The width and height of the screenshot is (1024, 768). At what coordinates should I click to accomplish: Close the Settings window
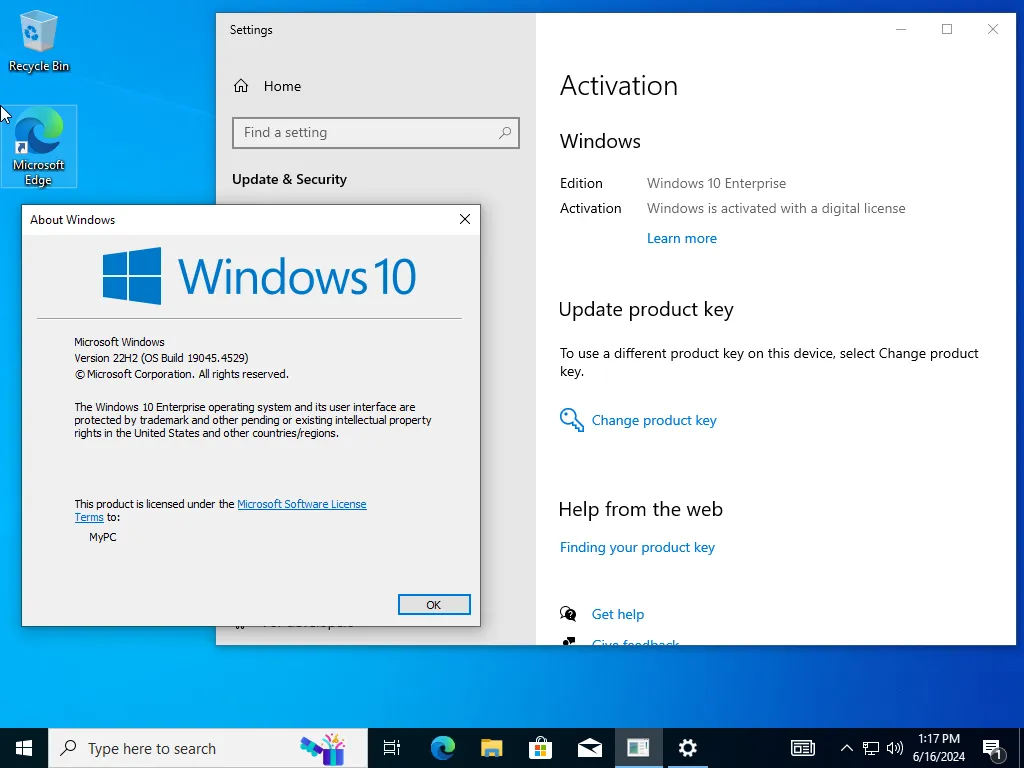click(993, 29)
